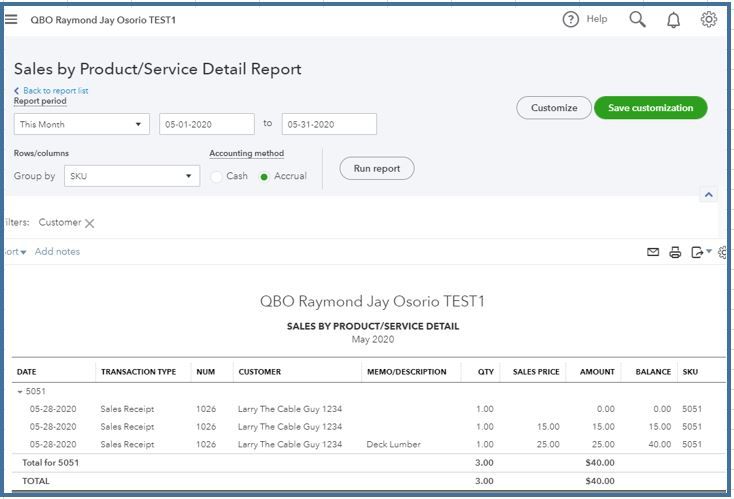Viewport: 734px width, 499px height.
Task: Print the report using printer icon
Action: pos(675,253)
